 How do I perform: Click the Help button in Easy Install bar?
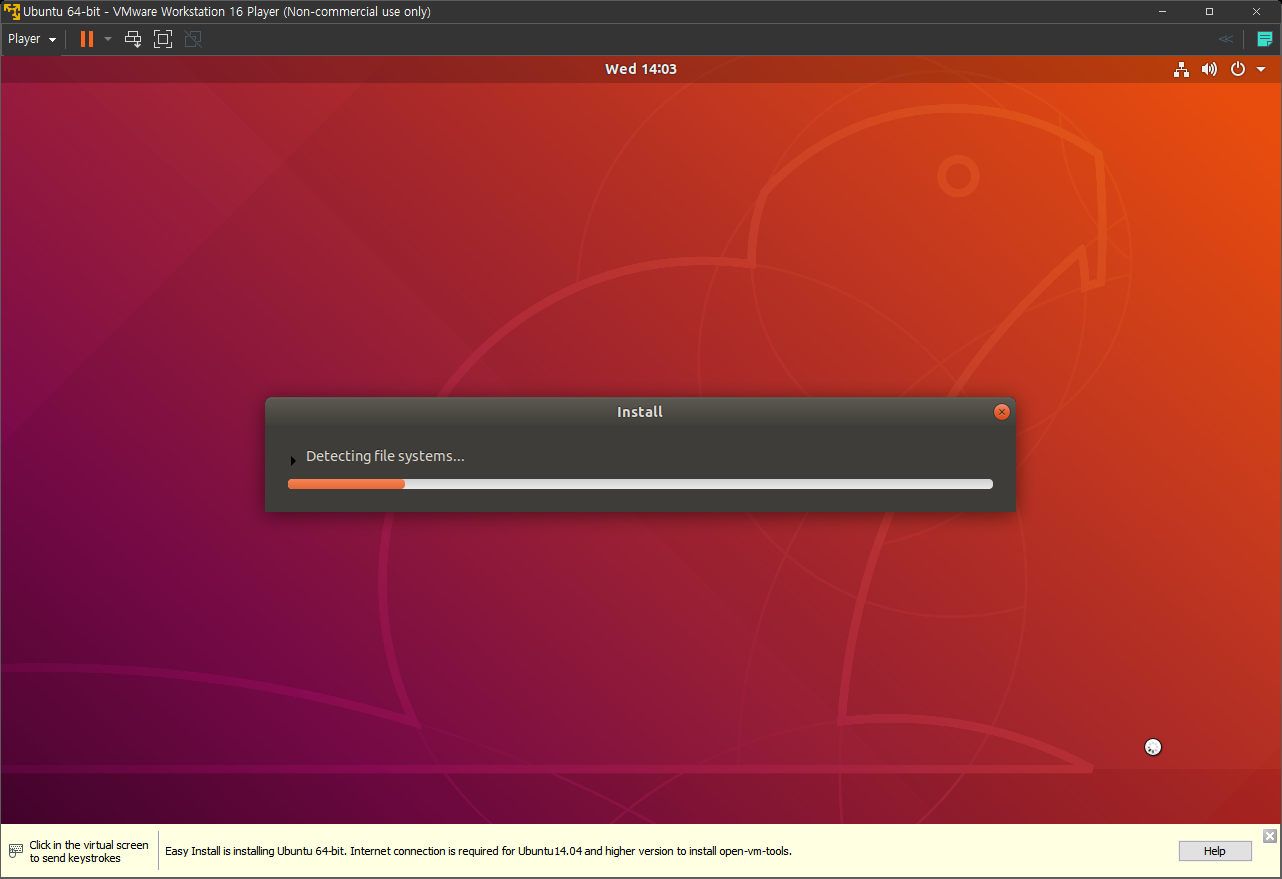pos(1215,851)
